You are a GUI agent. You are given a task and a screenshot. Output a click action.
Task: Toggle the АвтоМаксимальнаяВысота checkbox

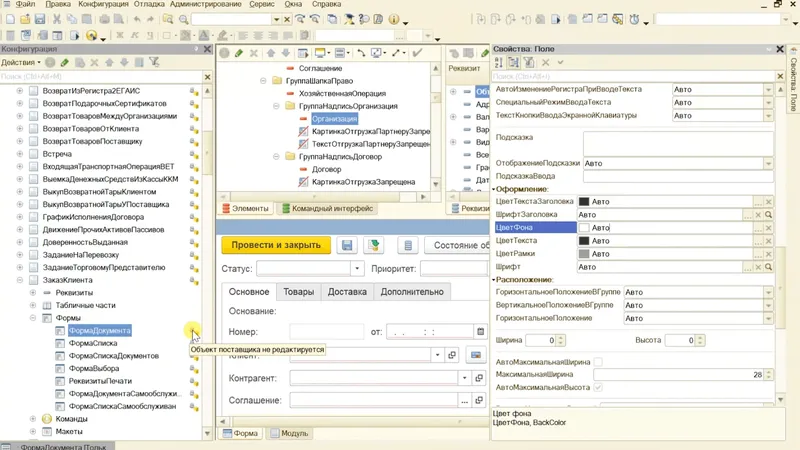(598, 387)
